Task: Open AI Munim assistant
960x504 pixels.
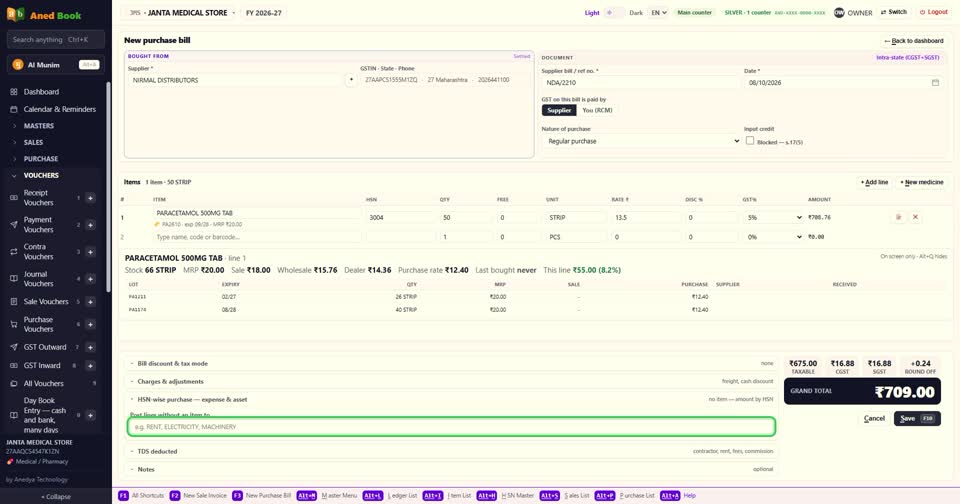Action: click(x=56, y=64)
